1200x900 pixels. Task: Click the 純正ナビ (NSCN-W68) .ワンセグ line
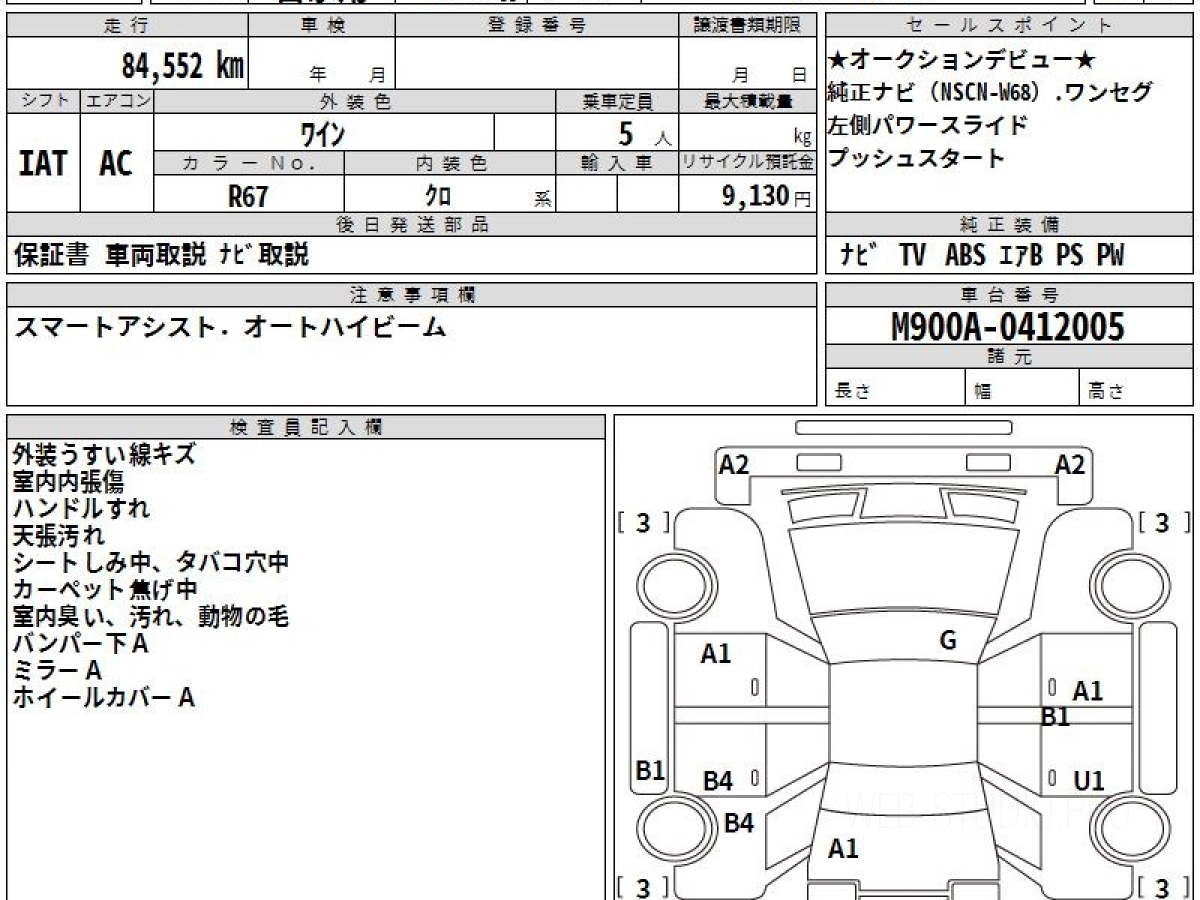pyautogui.click(x=991, y=93)
